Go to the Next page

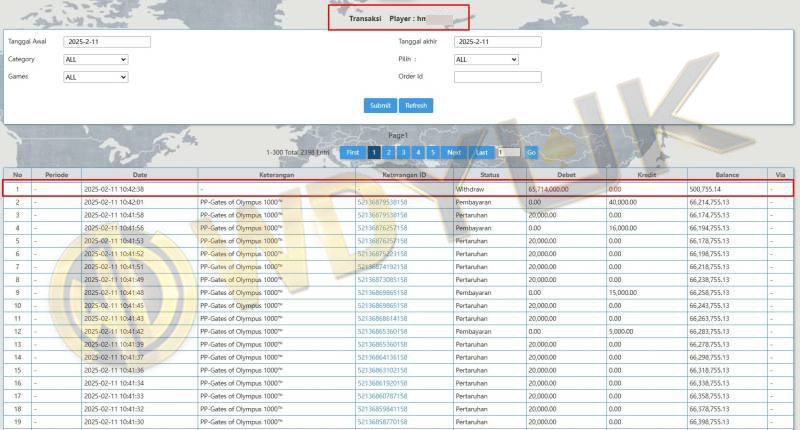click(x=454, y=152)
